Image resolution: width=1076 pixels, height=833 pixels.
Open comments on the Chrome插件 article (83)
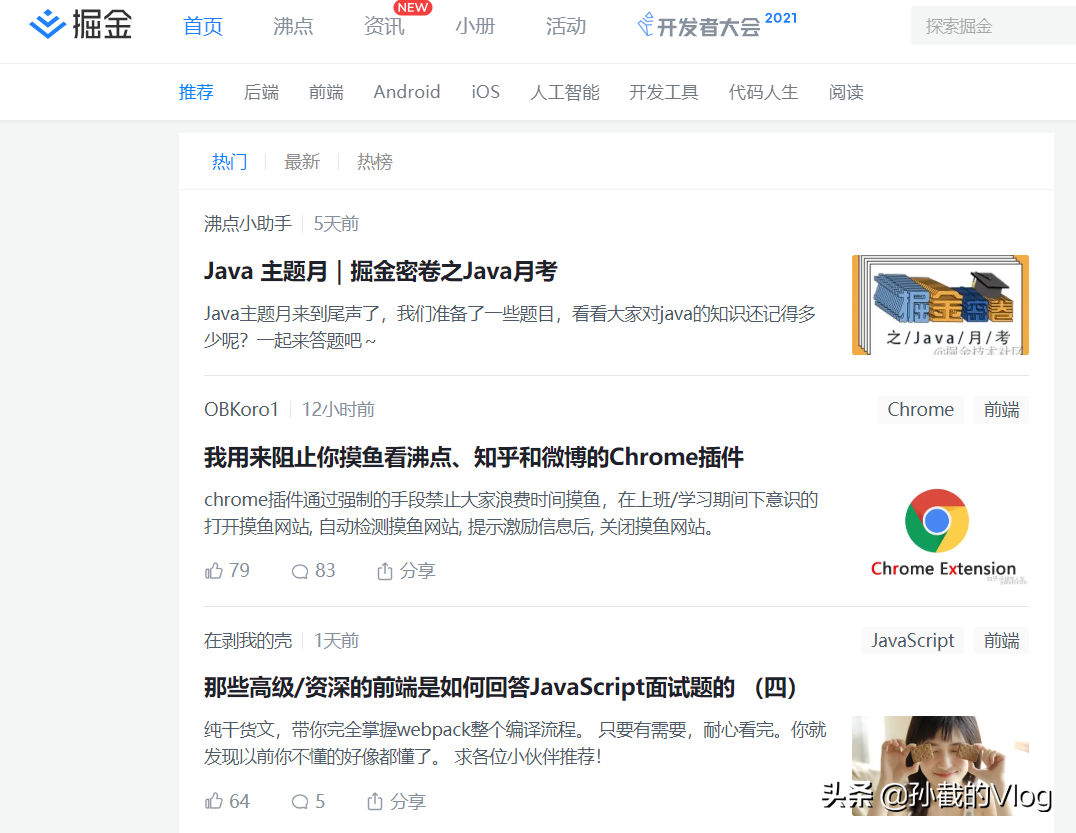pos(313,570)
